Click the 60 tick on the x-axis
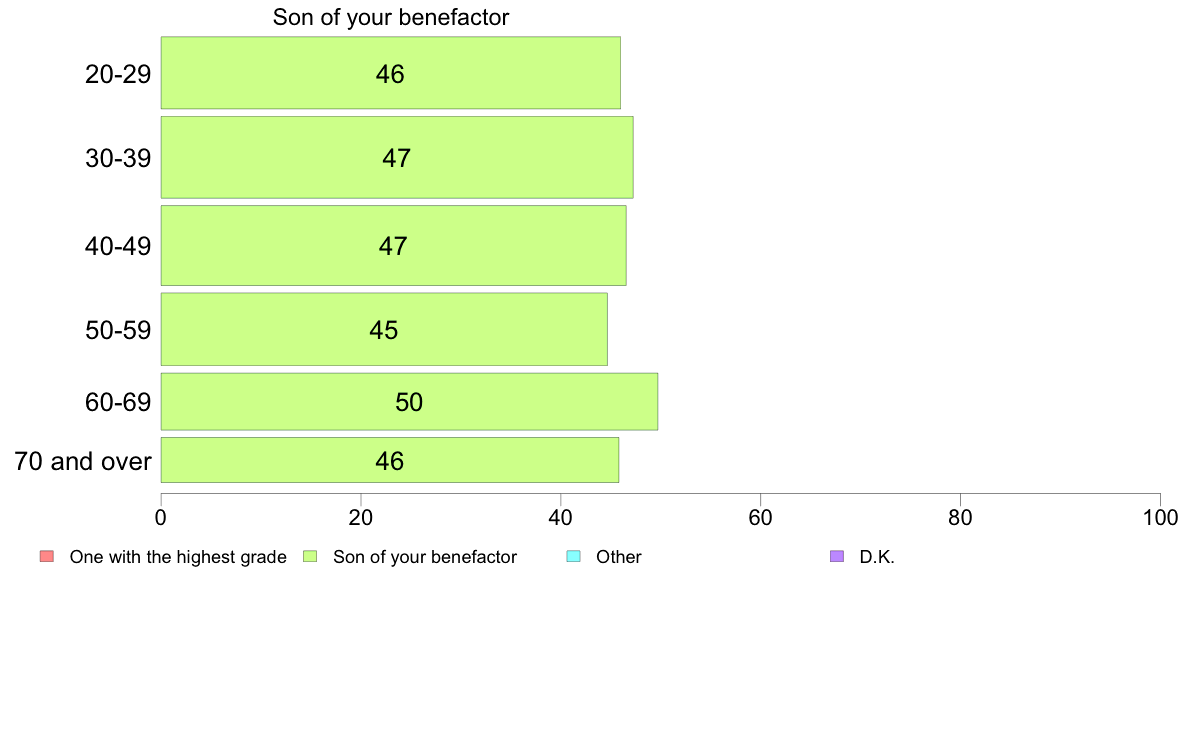 [x=760, y=517]
